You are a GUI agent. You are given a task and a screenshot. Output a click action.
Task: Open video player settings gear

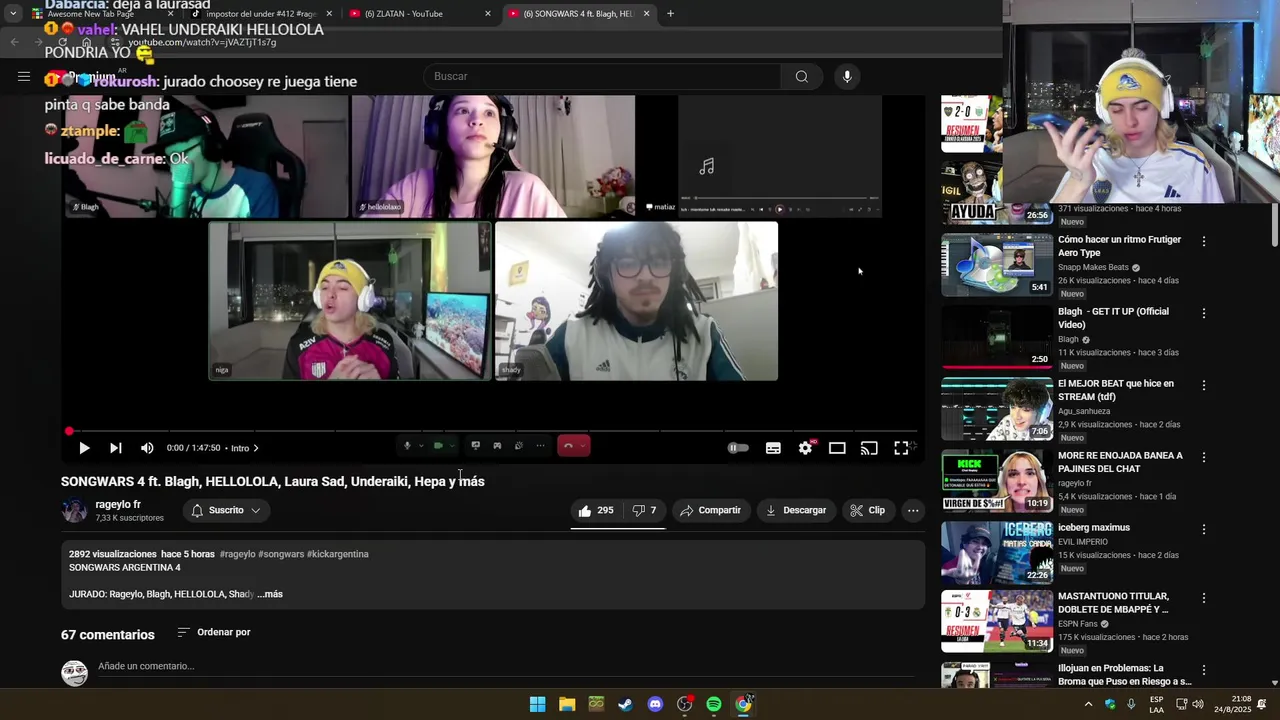(x=805, y=448)
